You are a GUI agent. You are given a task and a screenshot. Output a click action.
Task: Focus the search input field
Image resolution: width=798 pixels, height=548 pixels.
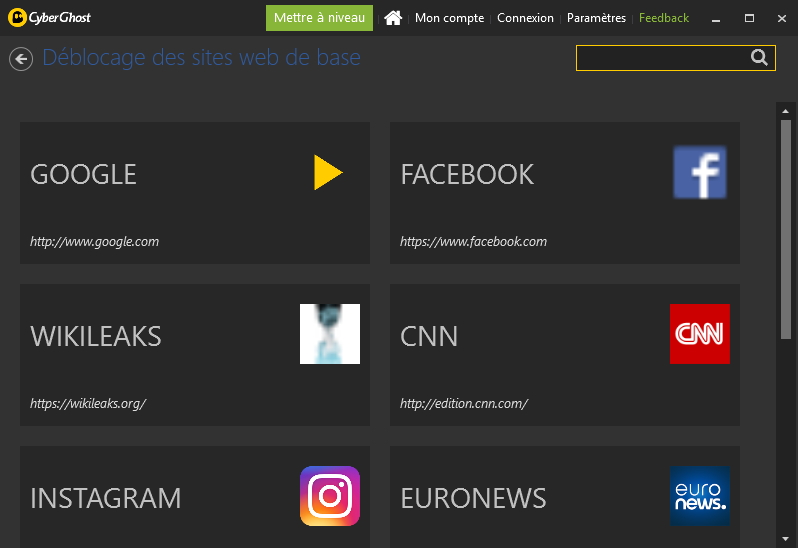point(675,58)
